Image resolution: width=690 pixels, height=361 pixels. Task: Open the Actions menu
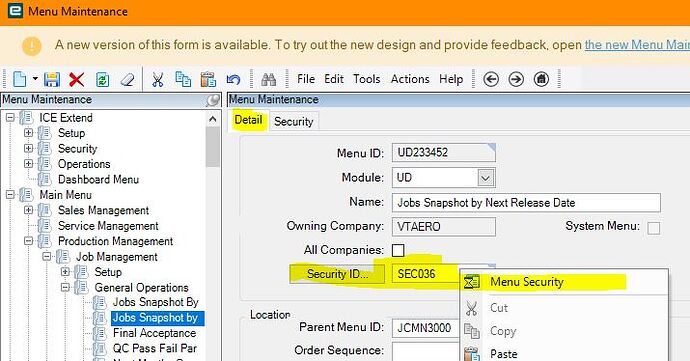click(410, 79)
